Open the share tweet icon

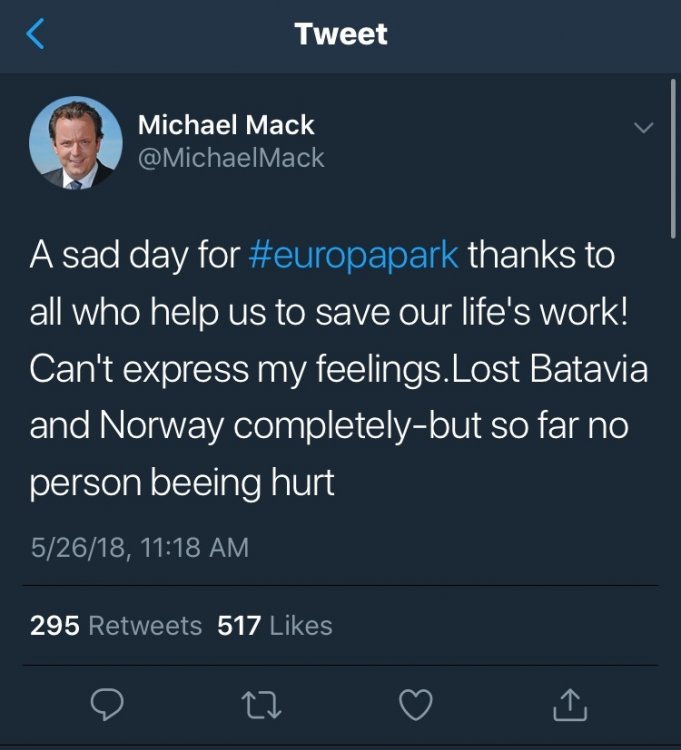[x=570, y=706]
